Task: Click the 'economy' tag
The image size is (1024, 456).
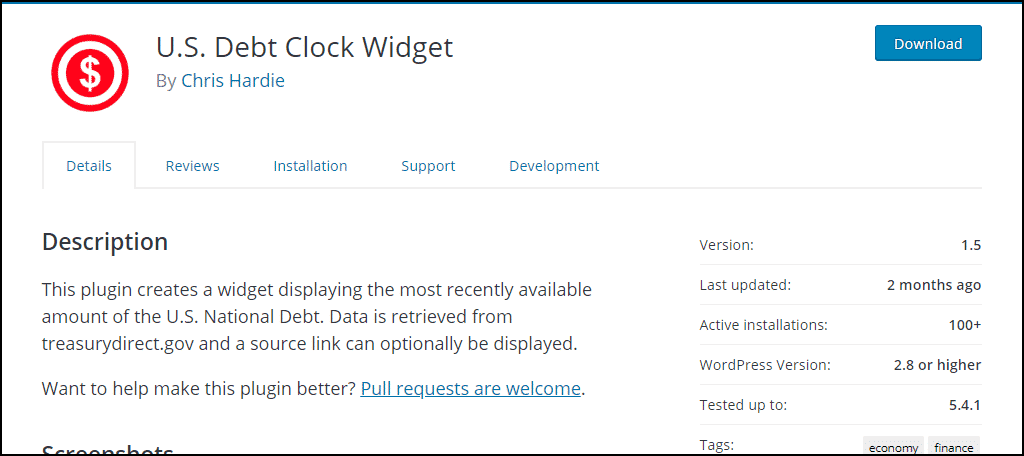Action: [x=893, y=448]
